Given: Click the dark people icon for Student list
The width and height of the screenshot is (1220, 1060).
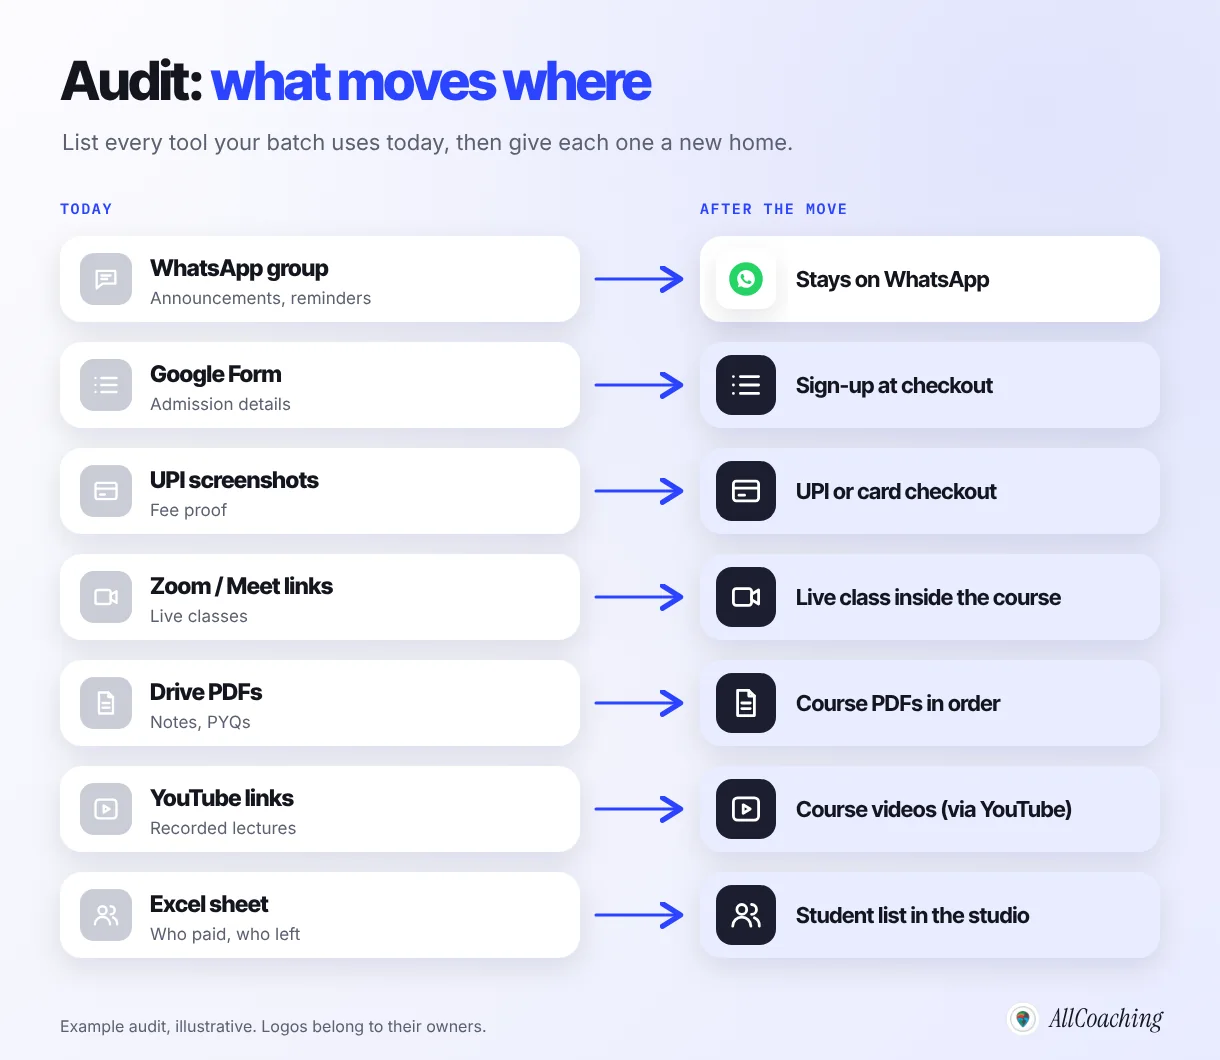Looking at the screenshot, I should (746, 915).
